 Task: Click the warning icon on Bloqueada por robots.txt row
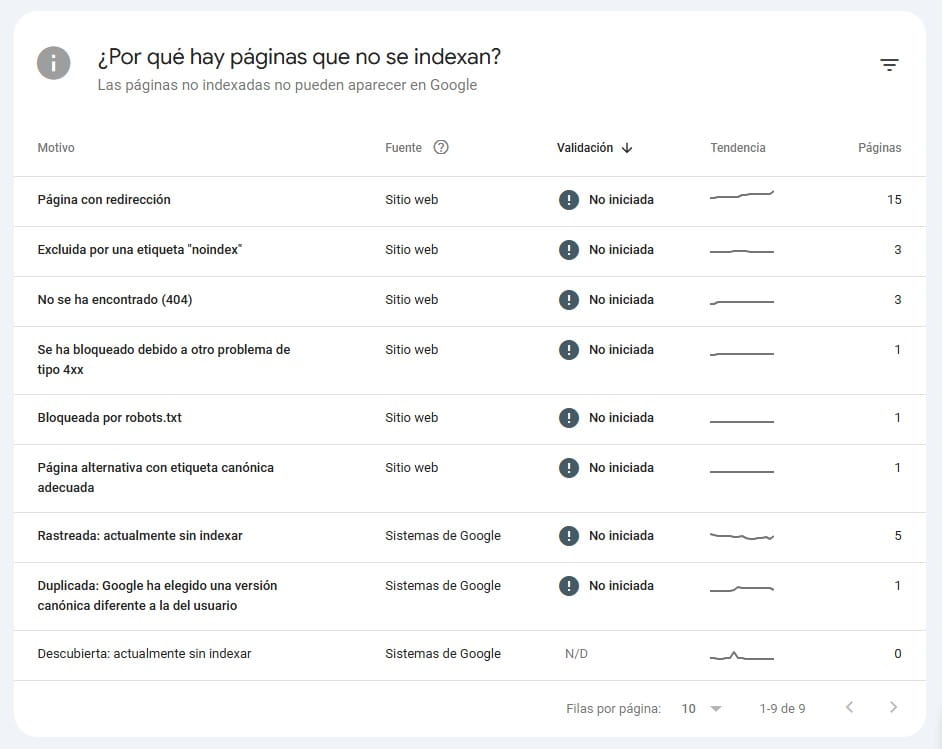[x=569, y=418]
